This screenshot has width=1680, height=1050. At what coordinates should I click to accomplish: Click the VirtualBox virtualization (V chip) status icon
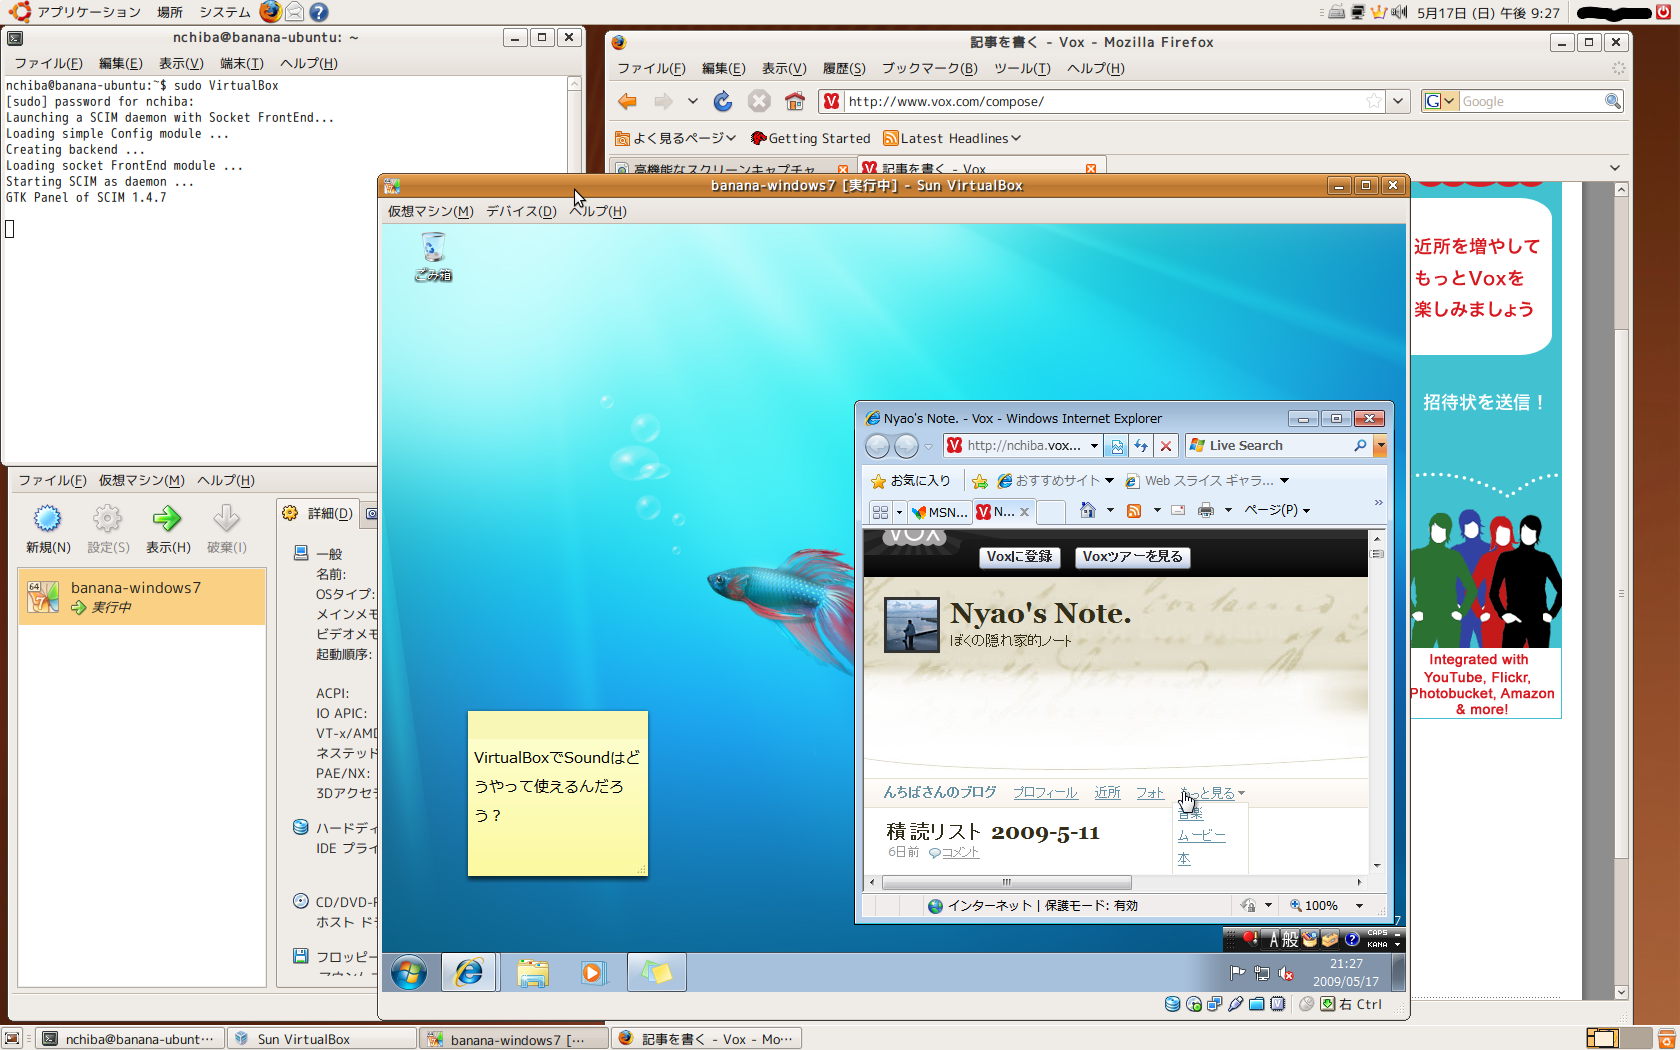coord(1278,1004)
